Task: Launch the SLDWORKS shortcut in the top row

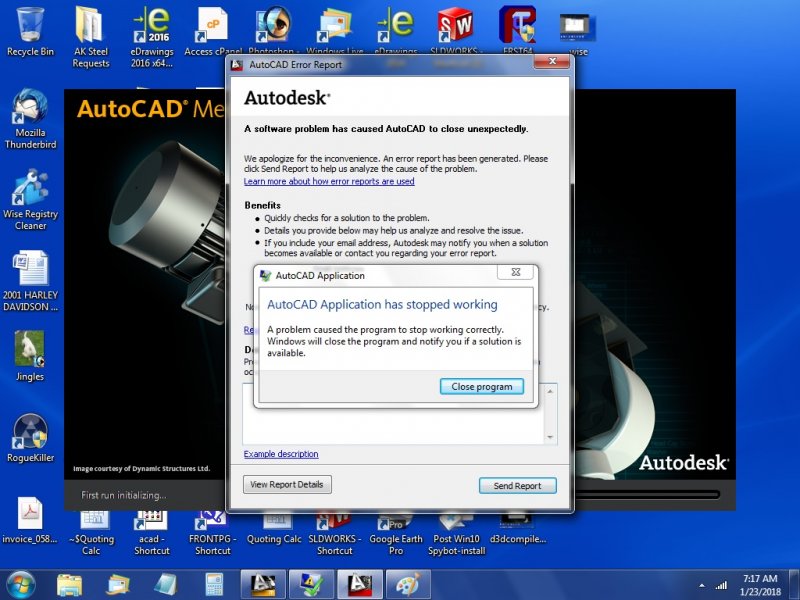Action: 456,31
